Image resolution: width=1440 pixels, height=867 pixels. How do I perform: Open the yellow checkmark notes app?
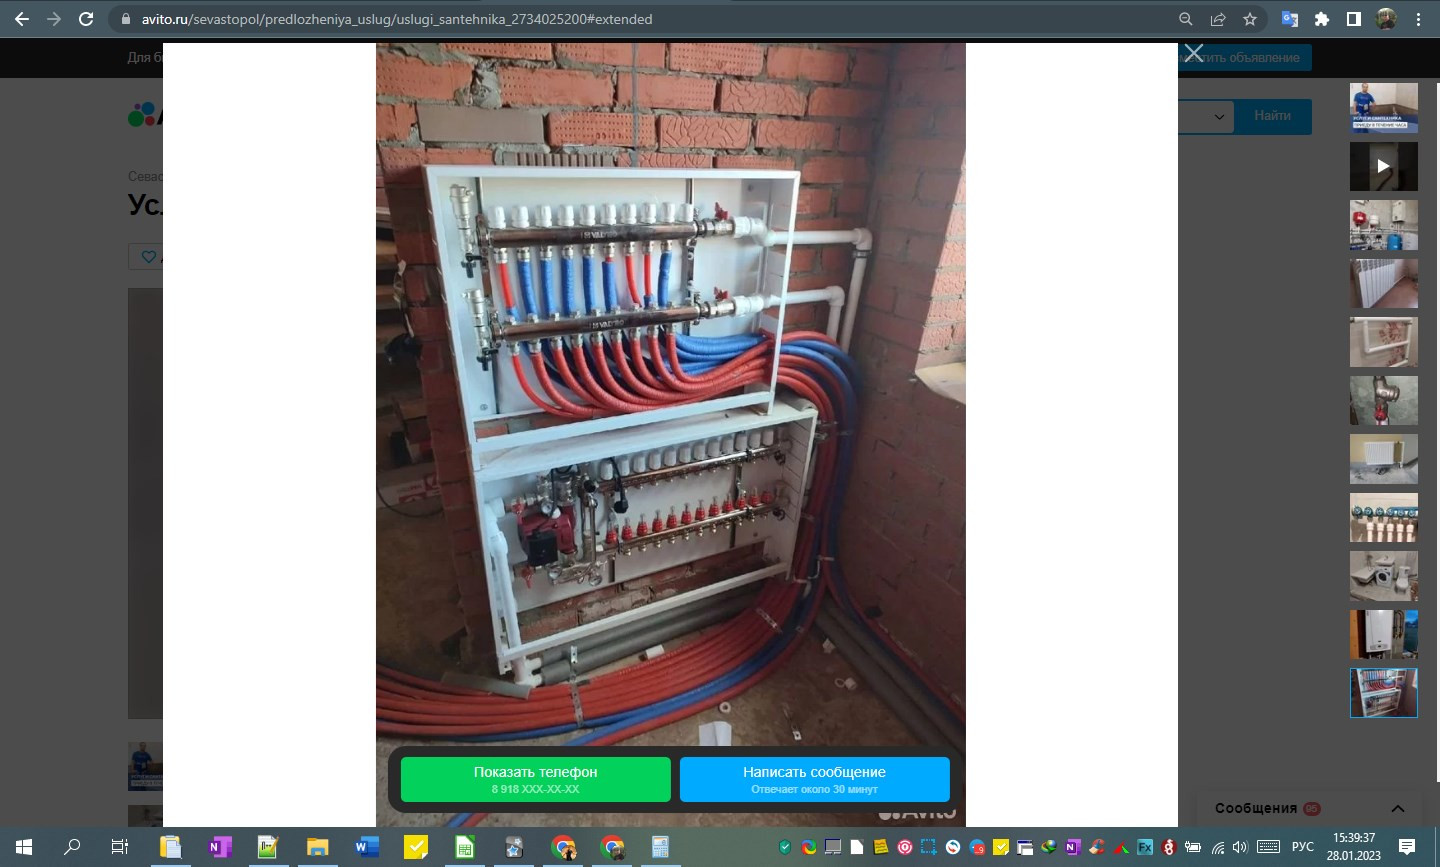415,847
